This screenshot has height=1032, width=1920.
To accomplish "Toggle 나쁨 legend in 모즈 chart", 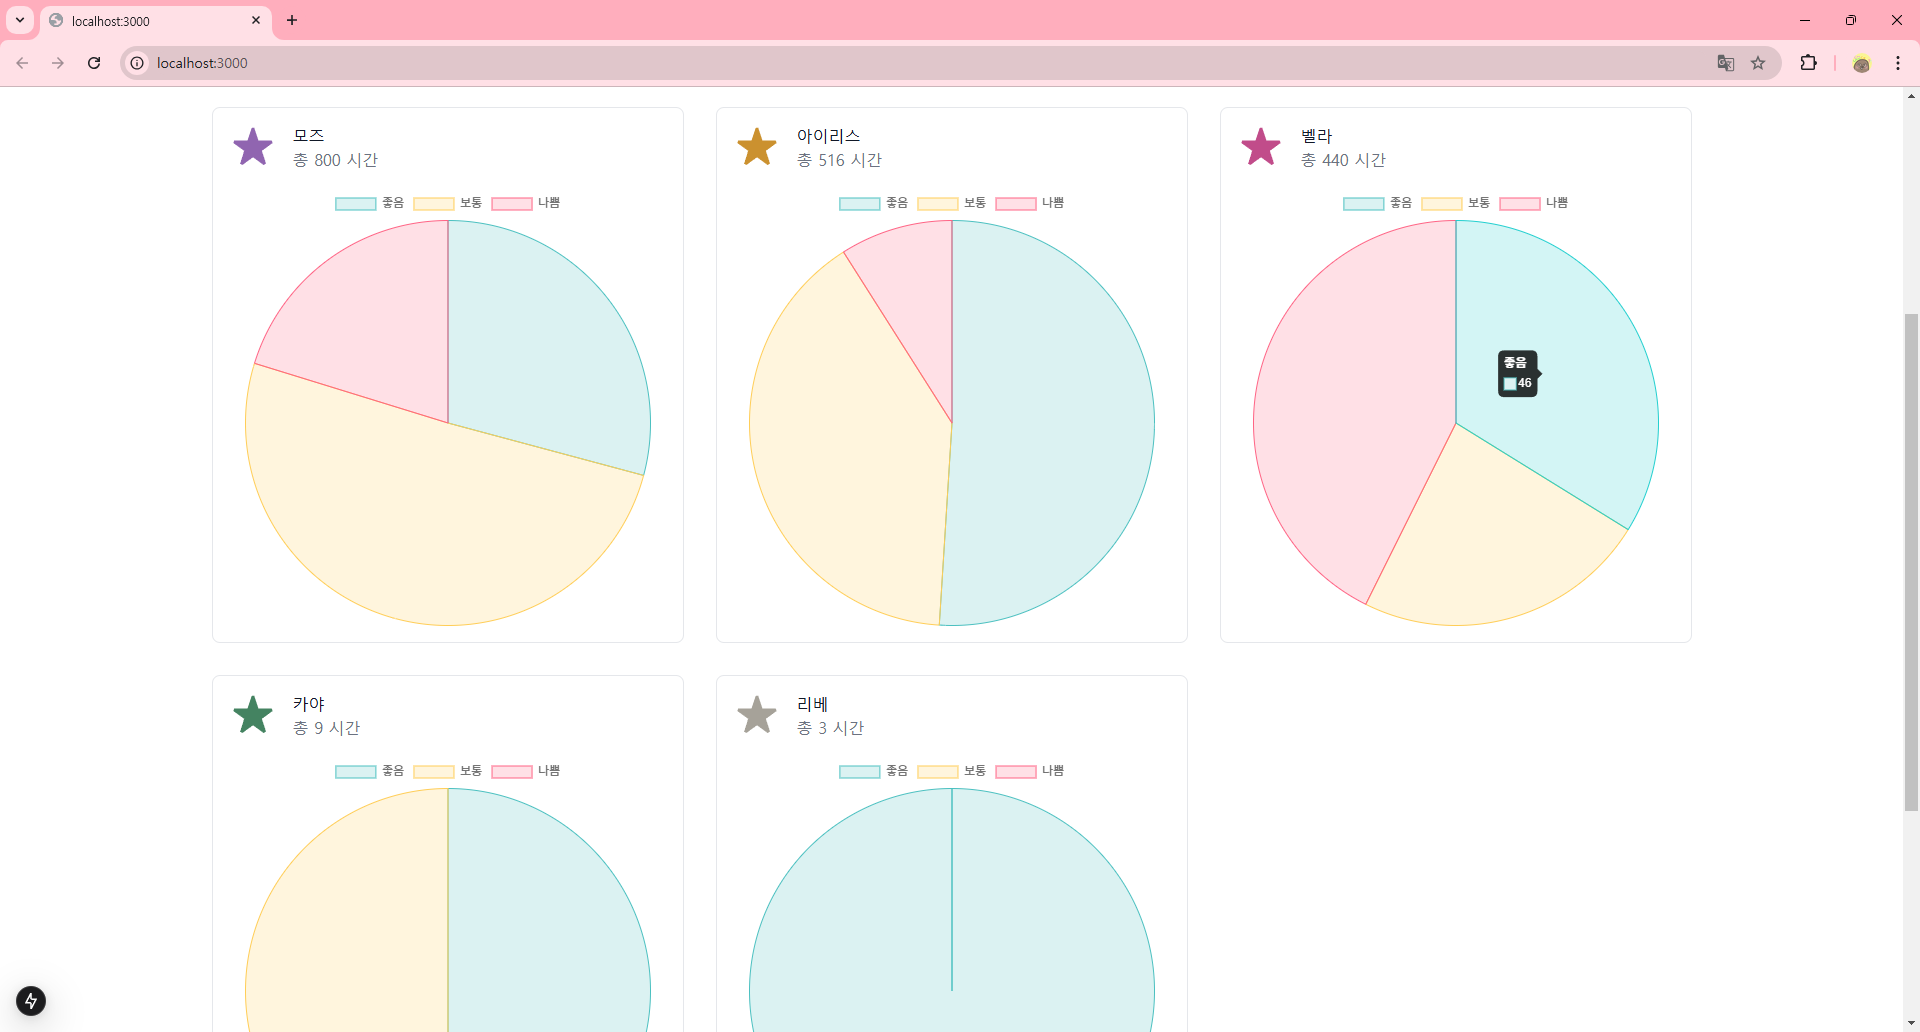I will (526, 203).
